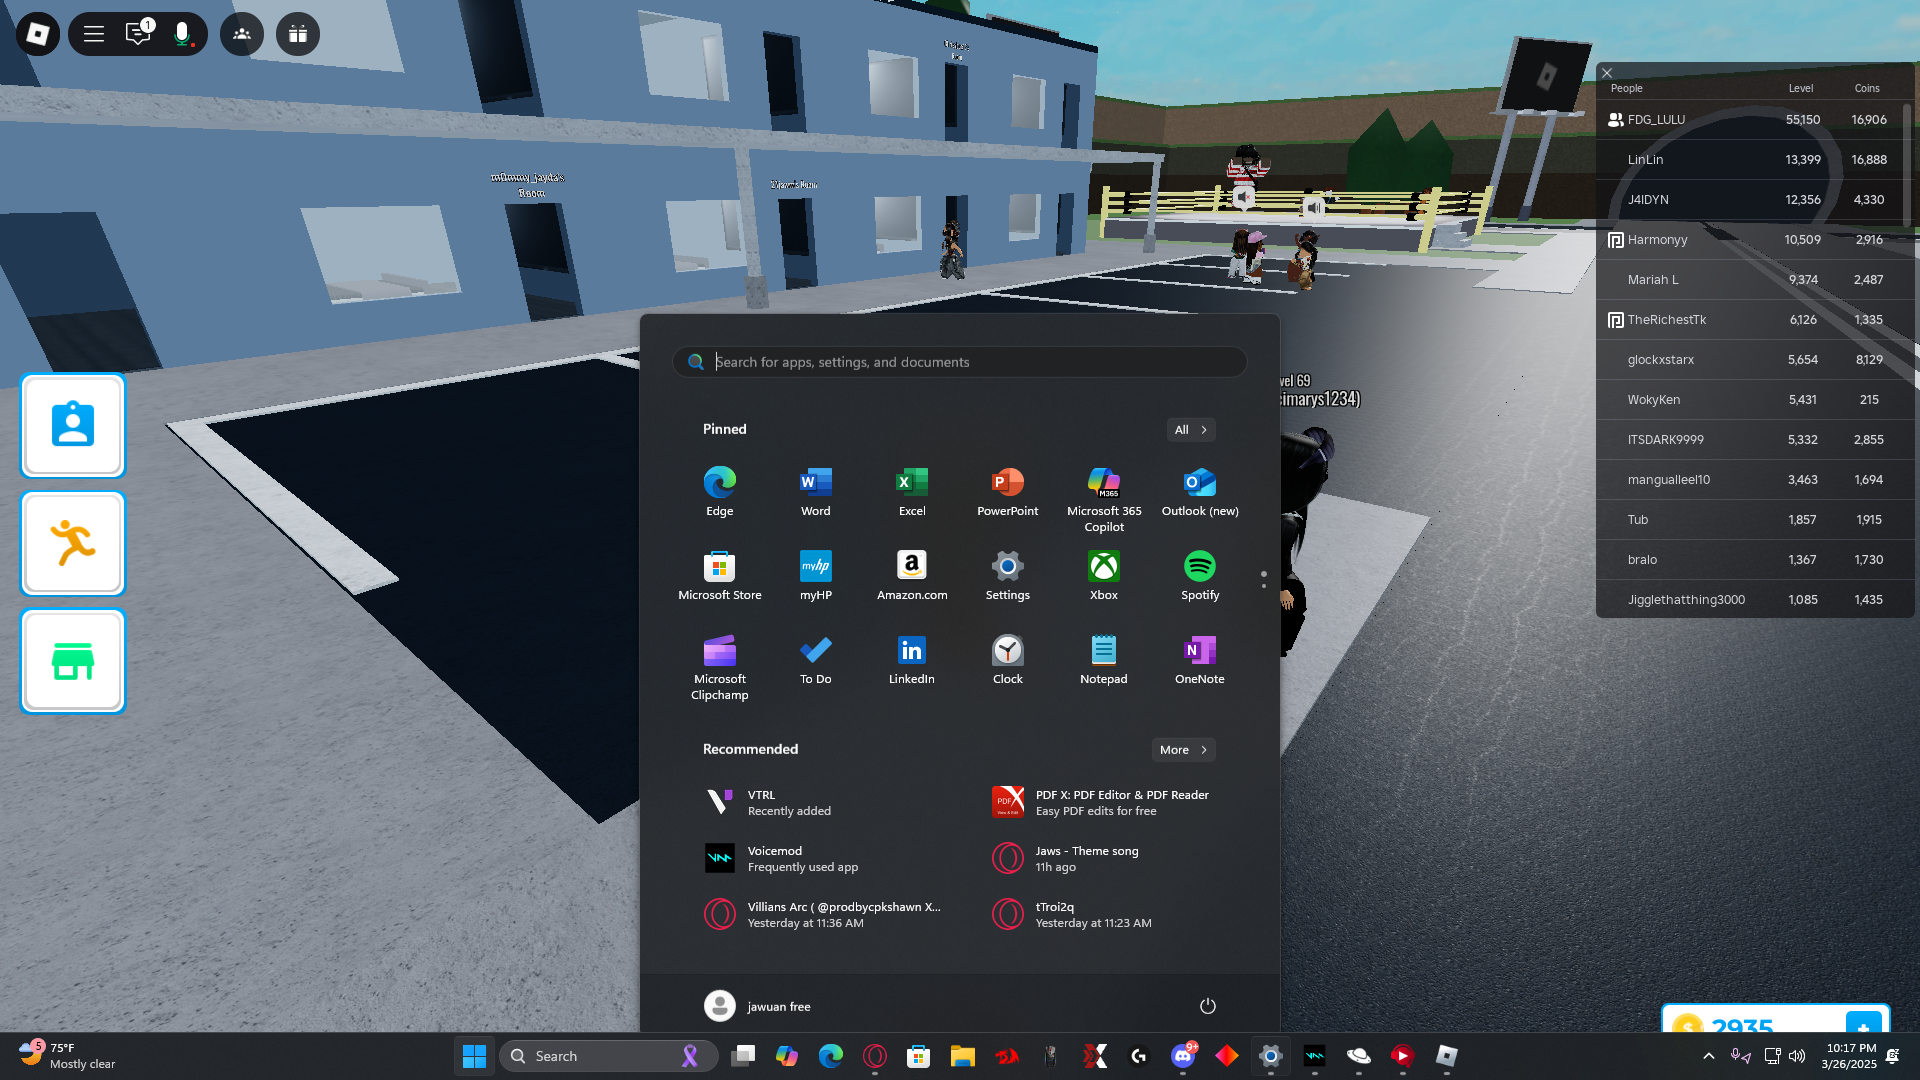
Task: Click the power button in Start menu
Action: point(1207,1006)
